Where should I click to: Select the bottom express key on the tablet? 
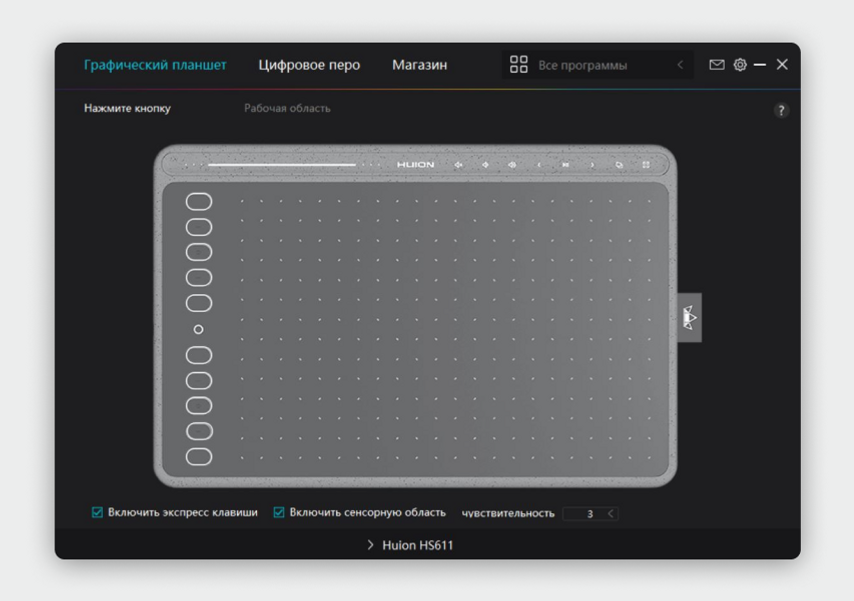click(x=199, y=457)
